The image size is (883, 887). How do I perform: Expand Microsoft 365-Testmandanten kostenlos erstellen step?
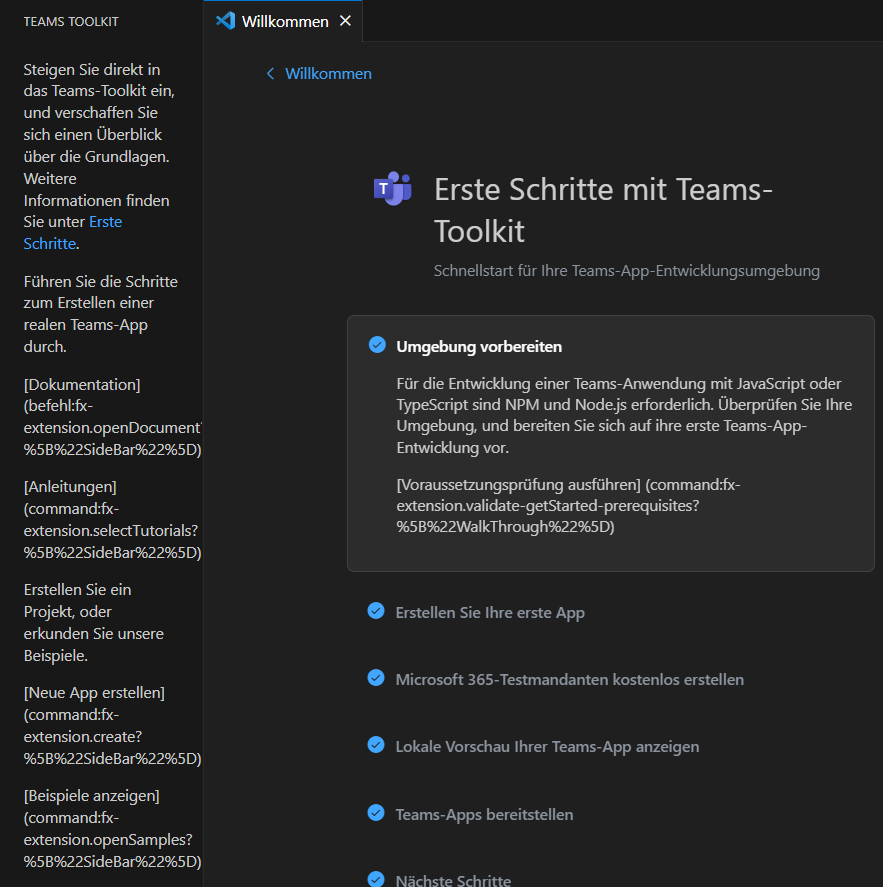coord(570,679)
